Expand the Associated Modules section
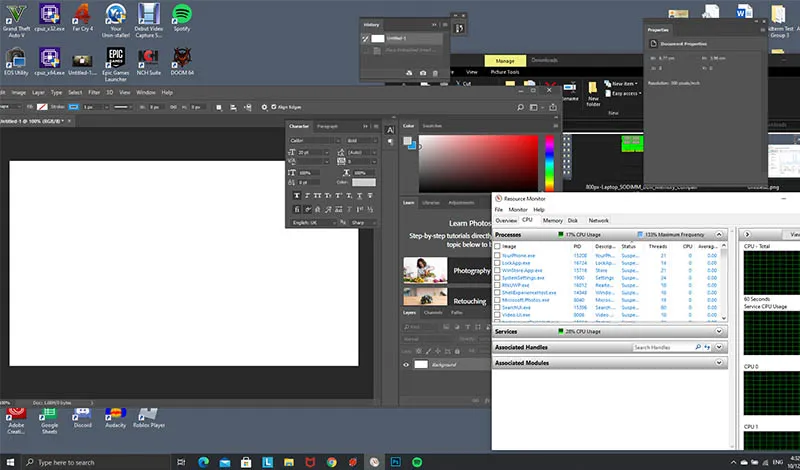Image resolution: width=800 pixels, height=470 pixels. coord(721,363)
